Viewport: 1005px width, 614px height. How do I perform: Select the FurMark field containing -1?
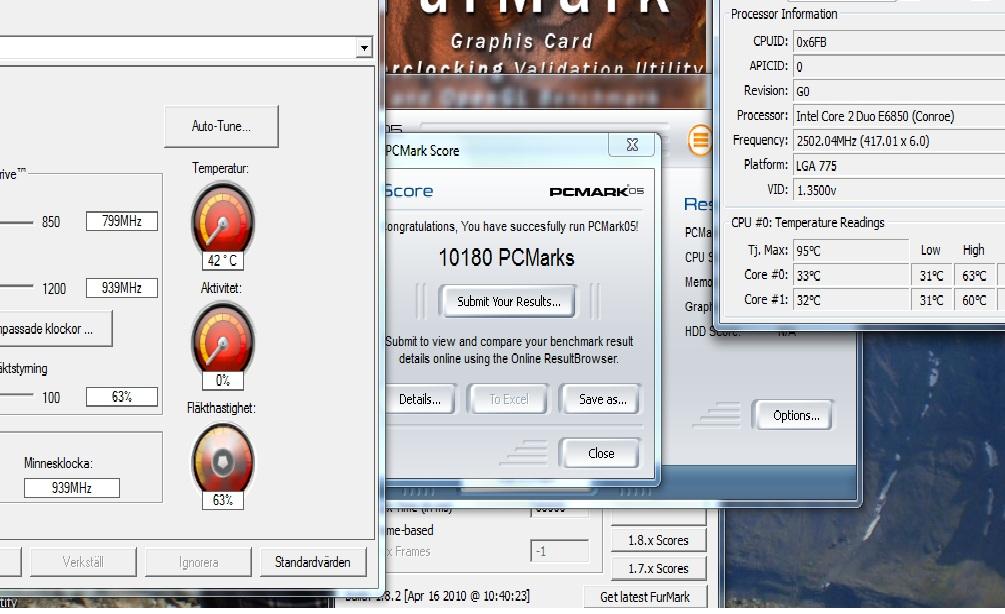(559, 551)
